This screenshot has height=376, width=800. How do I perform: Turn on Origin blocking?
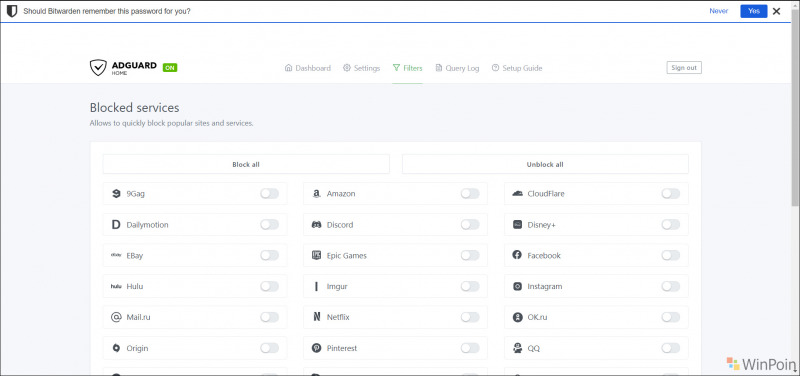(269, 348)
